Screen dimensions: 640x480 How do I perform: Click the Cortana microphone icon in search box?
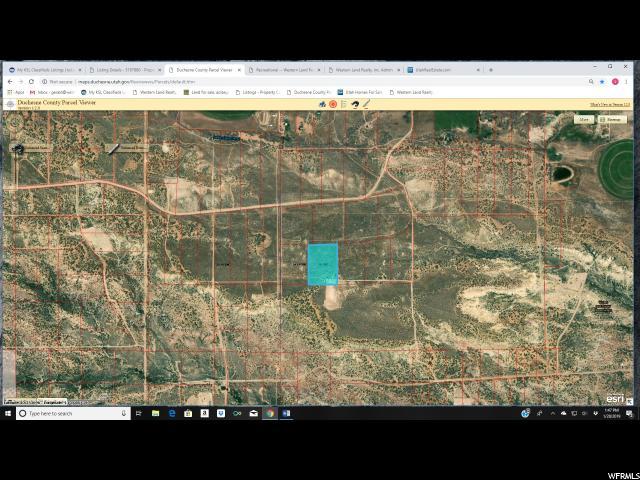pyautogui.click(x=124, y=413)
